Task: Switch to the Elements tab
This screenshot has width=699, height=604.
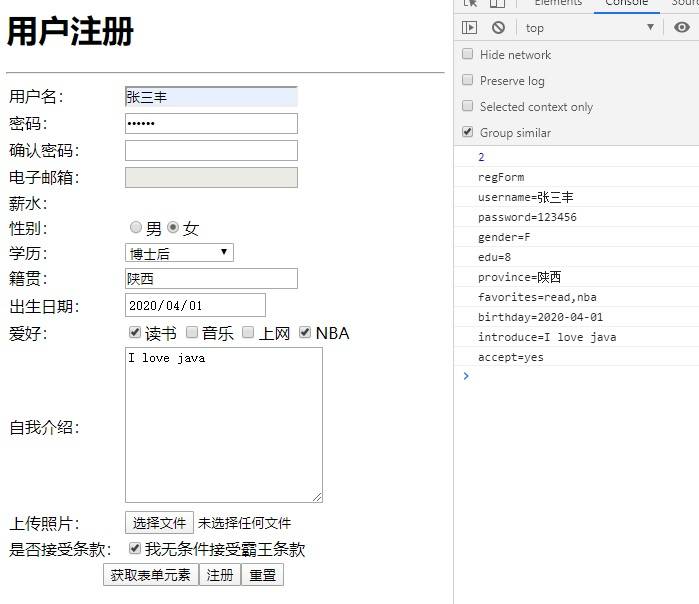Action: click(x=558, y=4)
